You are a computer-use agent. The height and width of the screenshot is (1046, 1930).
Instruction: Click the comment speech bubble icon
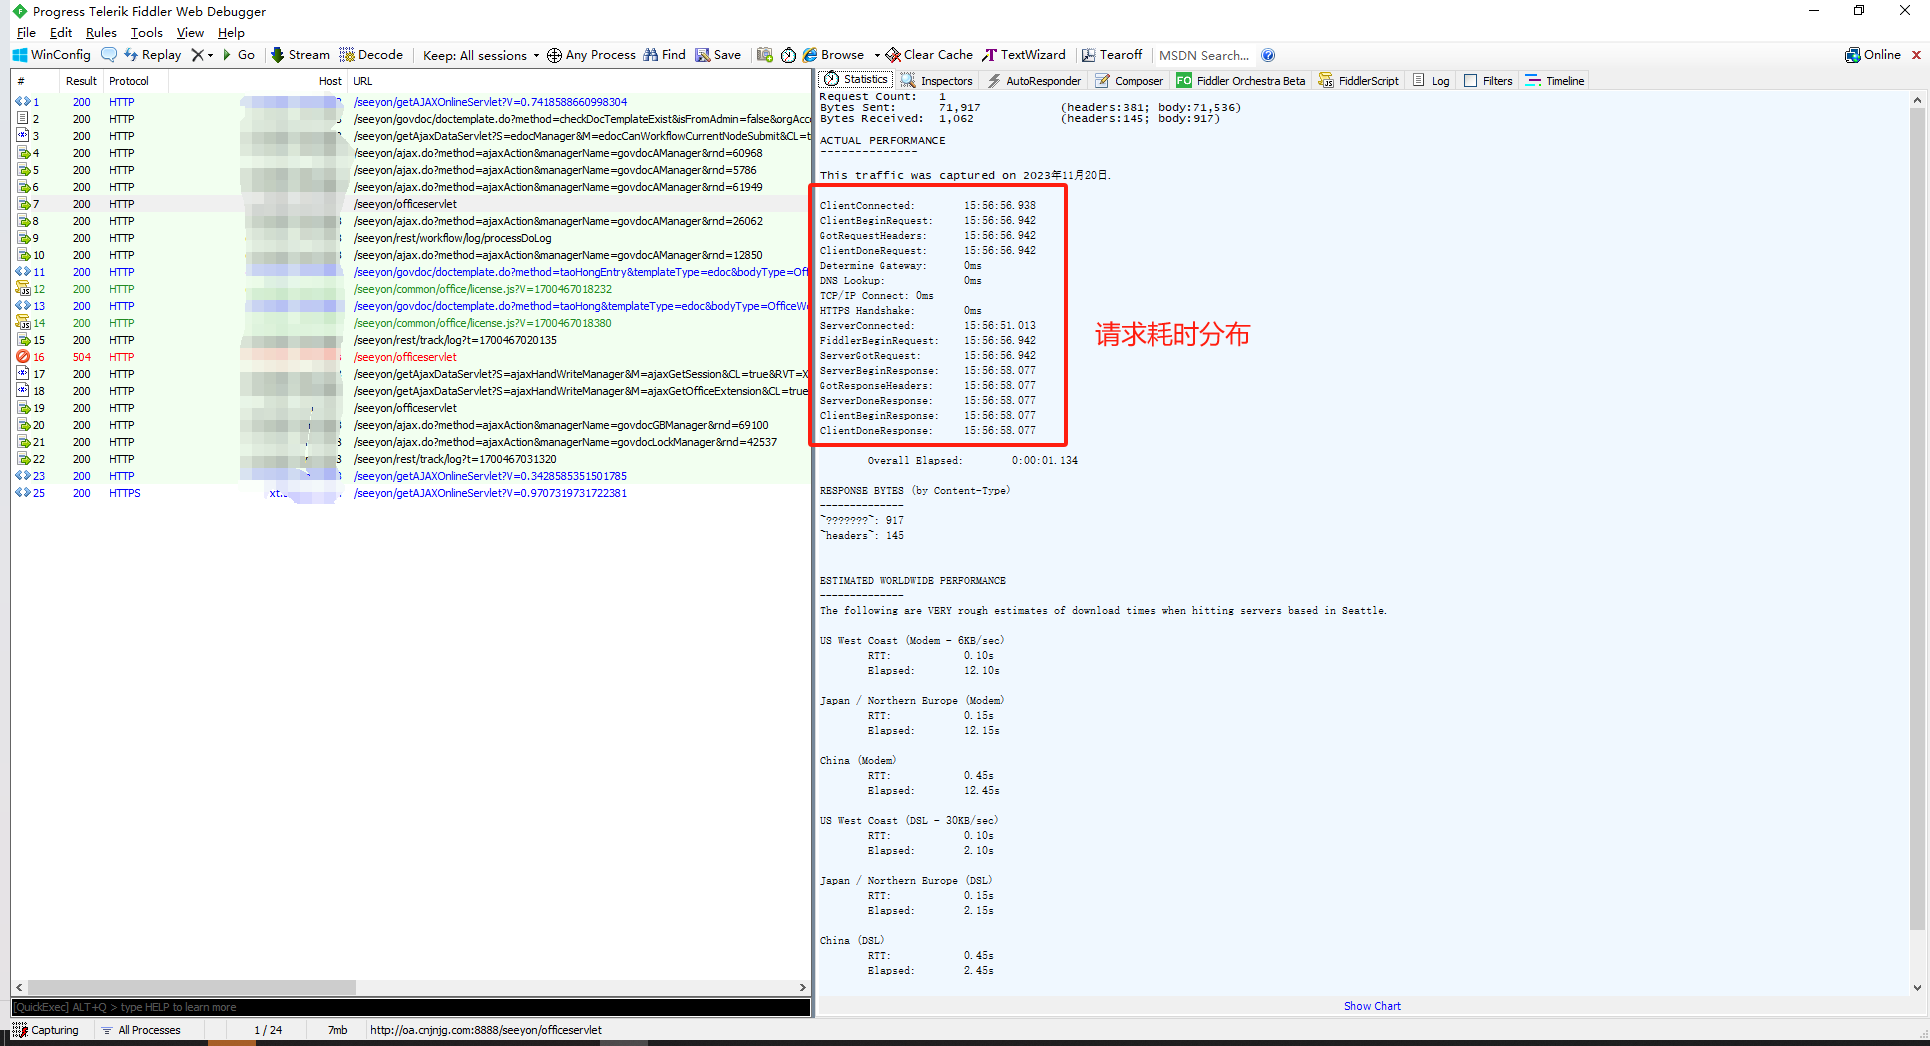[109, 55]
